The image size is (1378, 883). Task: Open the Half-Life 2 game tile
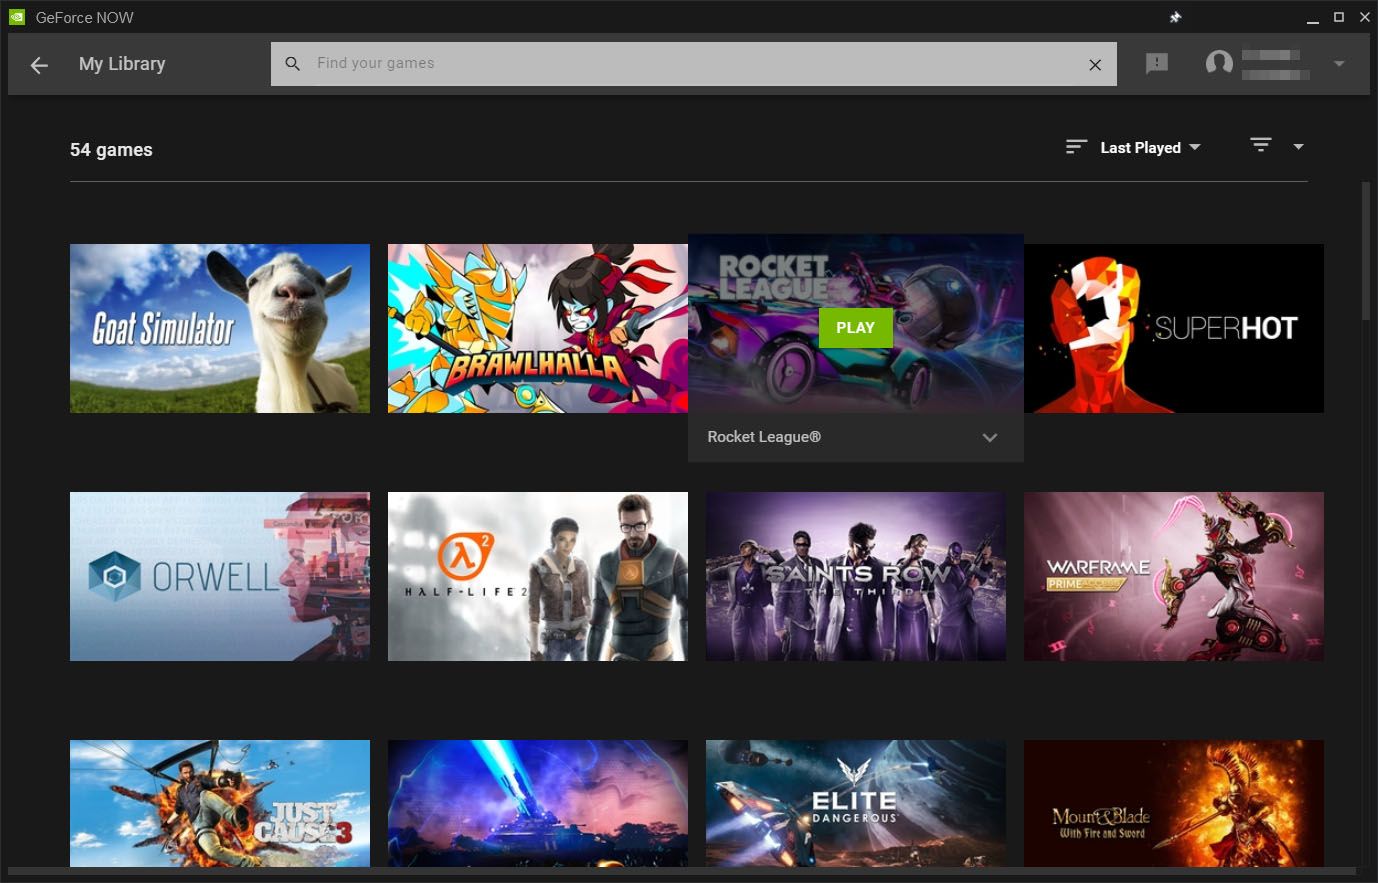click(537, 576)
